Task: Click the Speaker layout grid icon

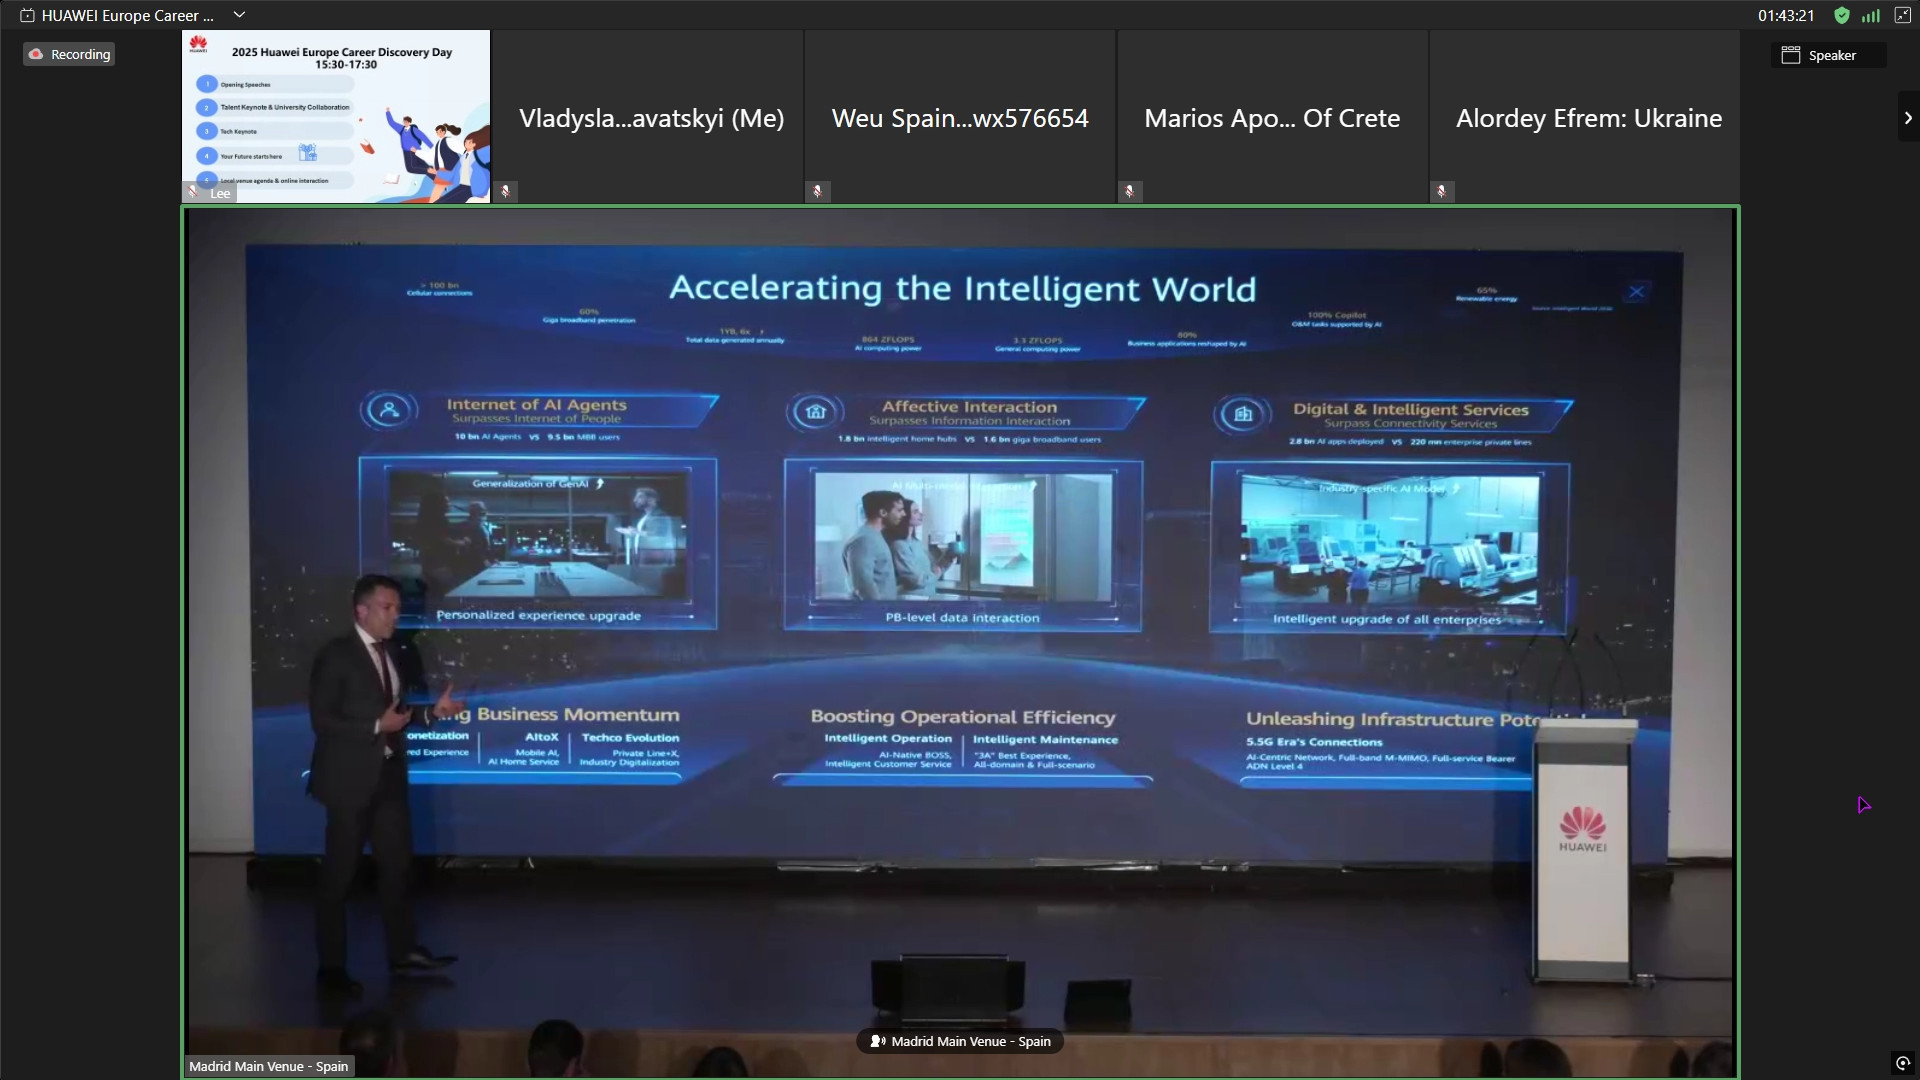Action: (x=1790, y=55)
